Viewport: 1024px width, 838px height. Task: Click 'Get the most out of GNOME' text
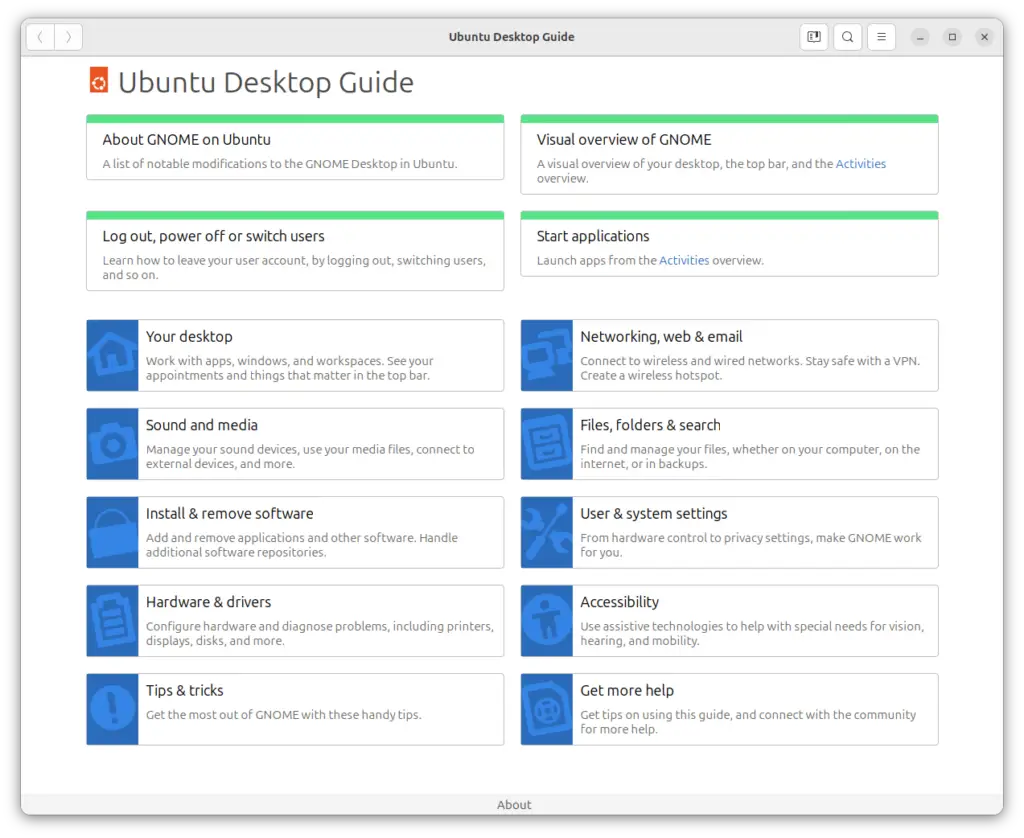(x=283, y=715)
